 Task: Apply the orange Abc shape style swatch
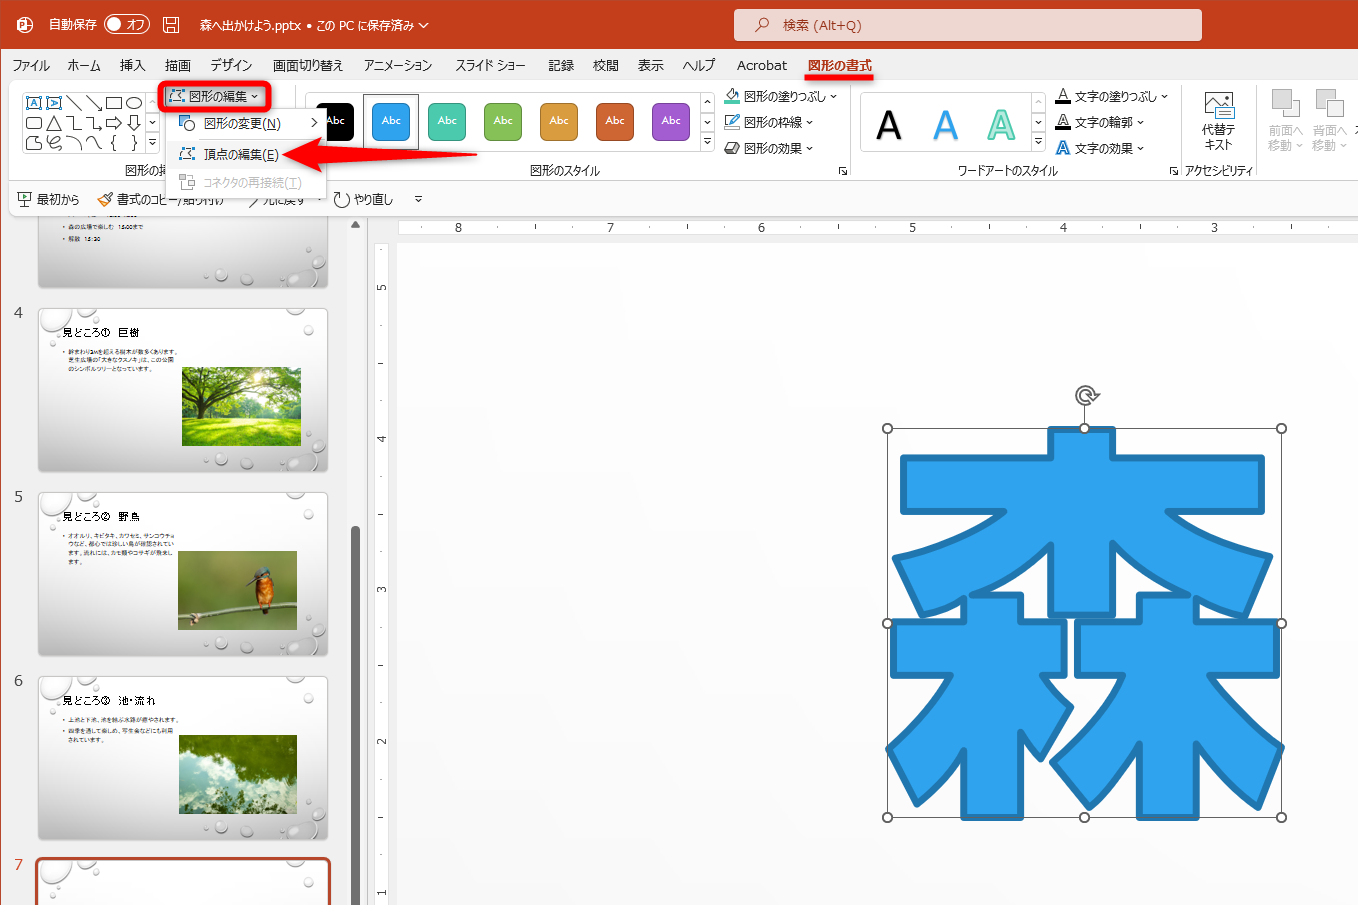point(558,121)
